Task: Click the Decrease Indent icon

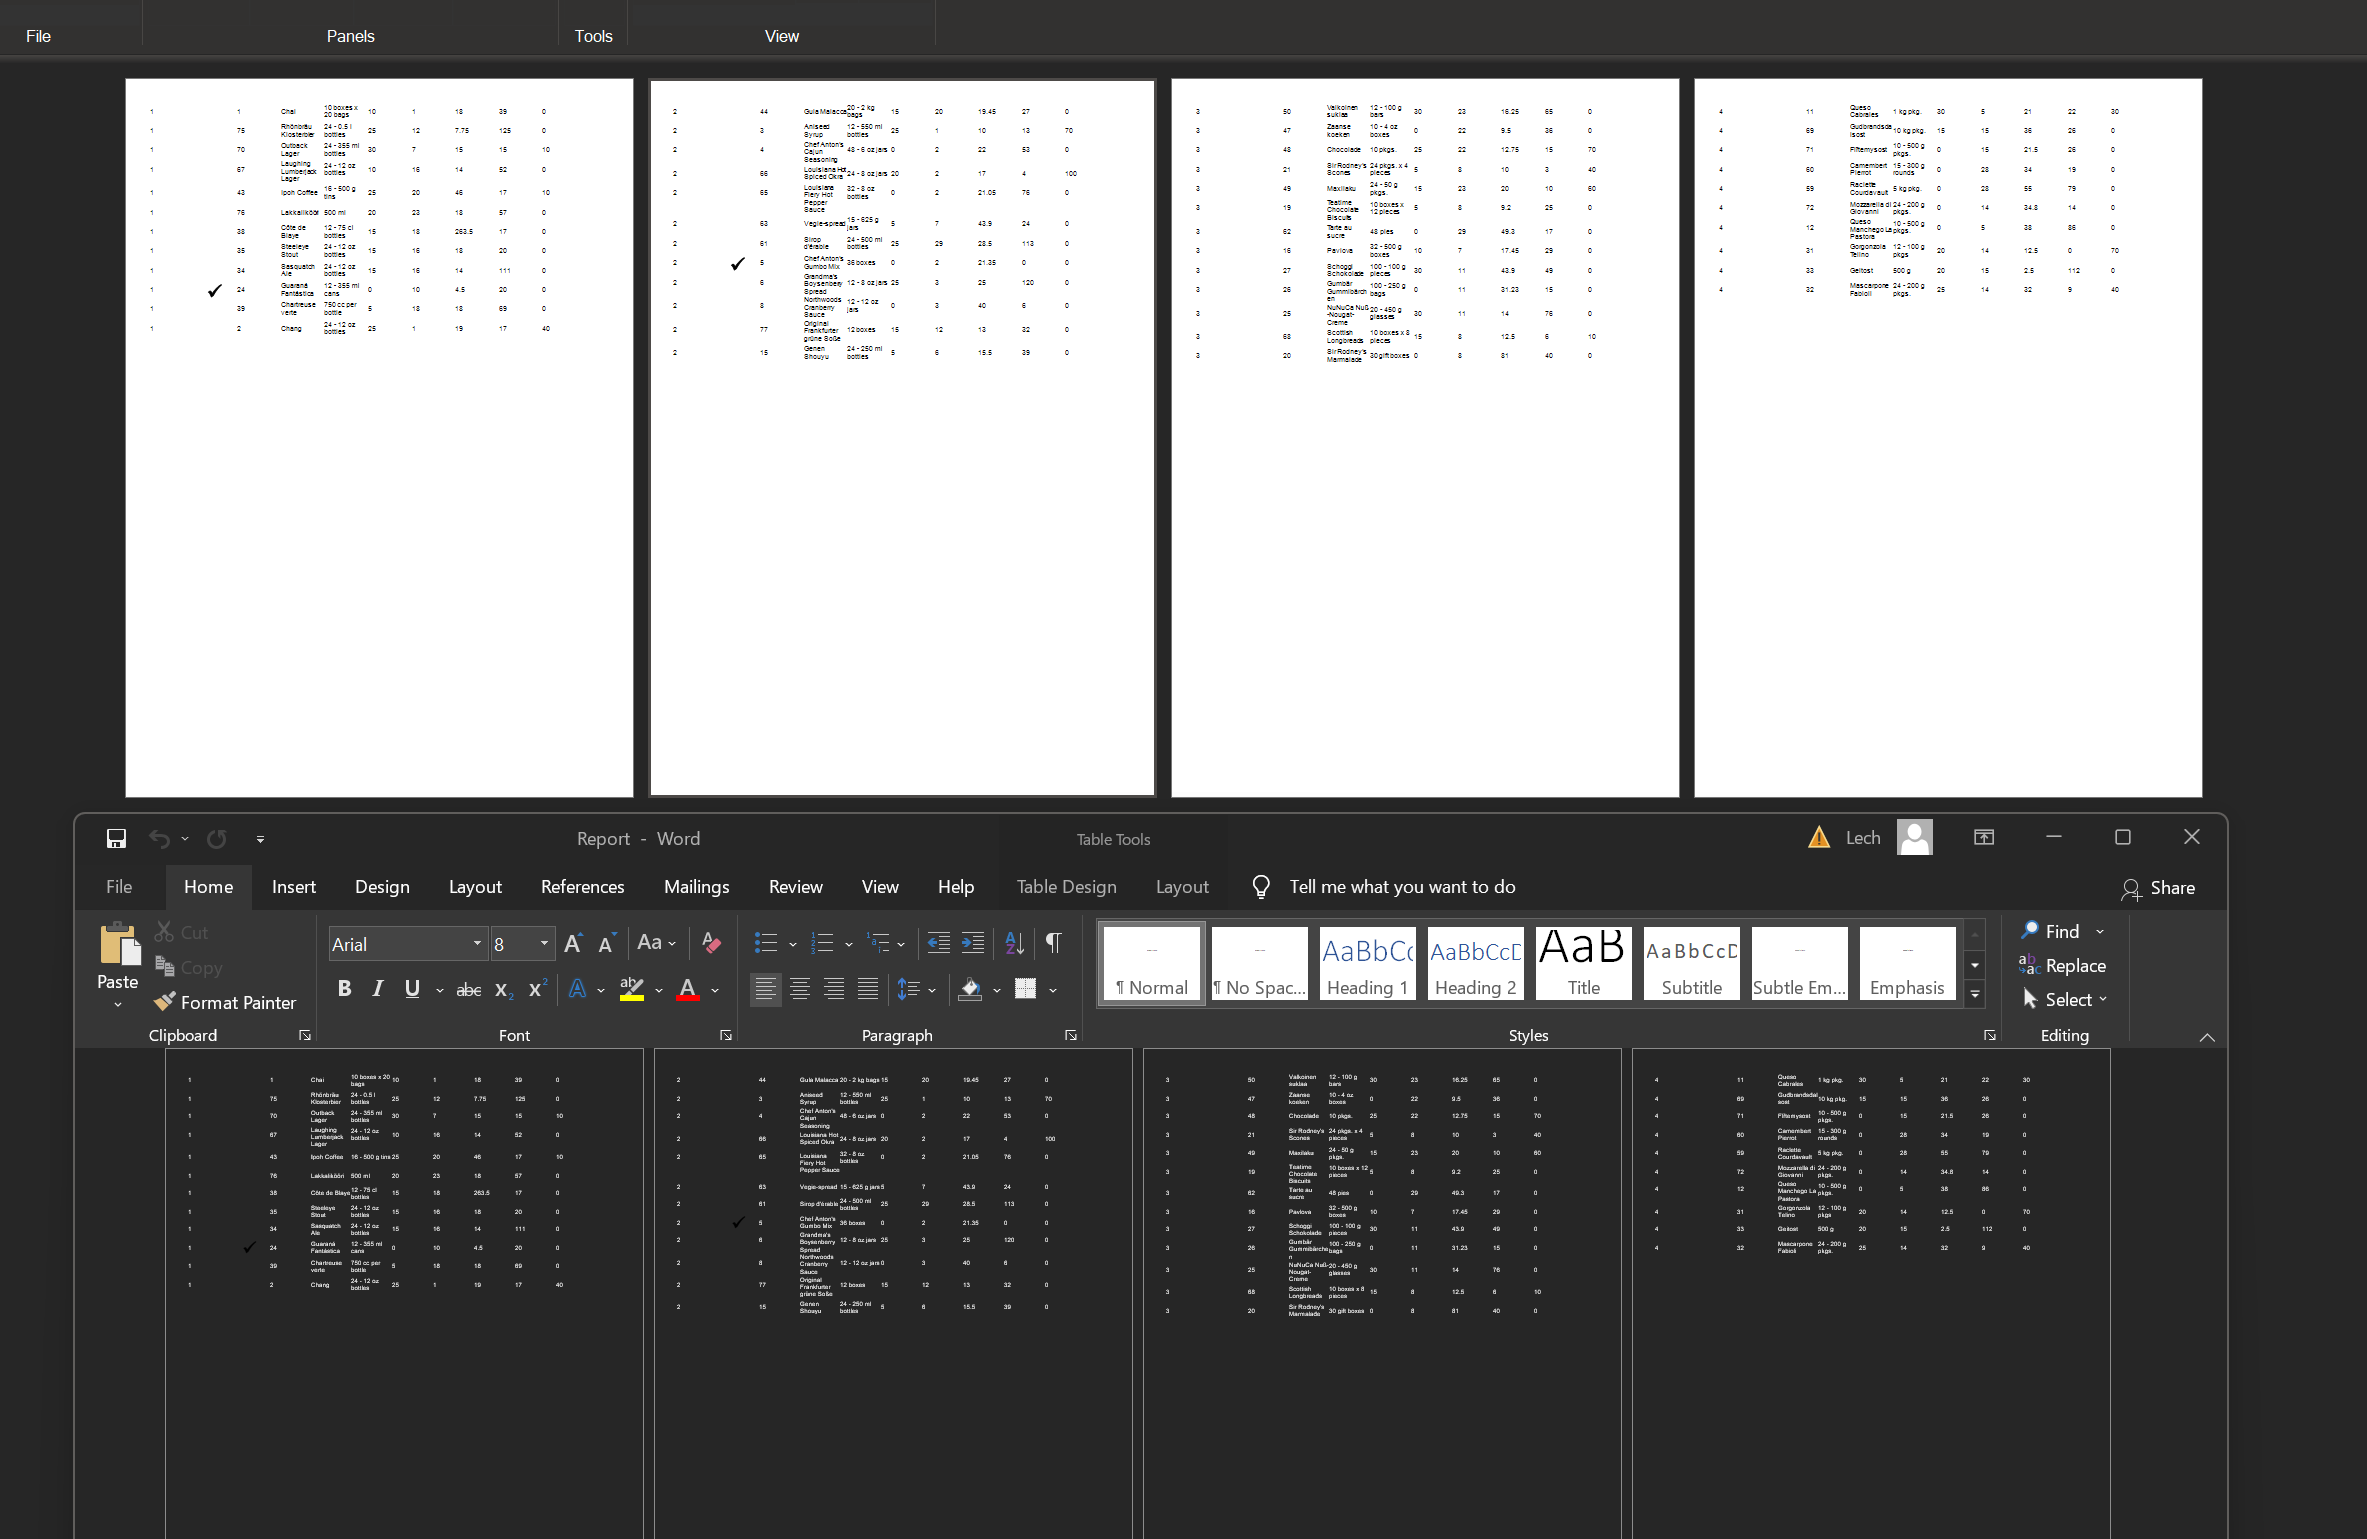Action: 938,942
